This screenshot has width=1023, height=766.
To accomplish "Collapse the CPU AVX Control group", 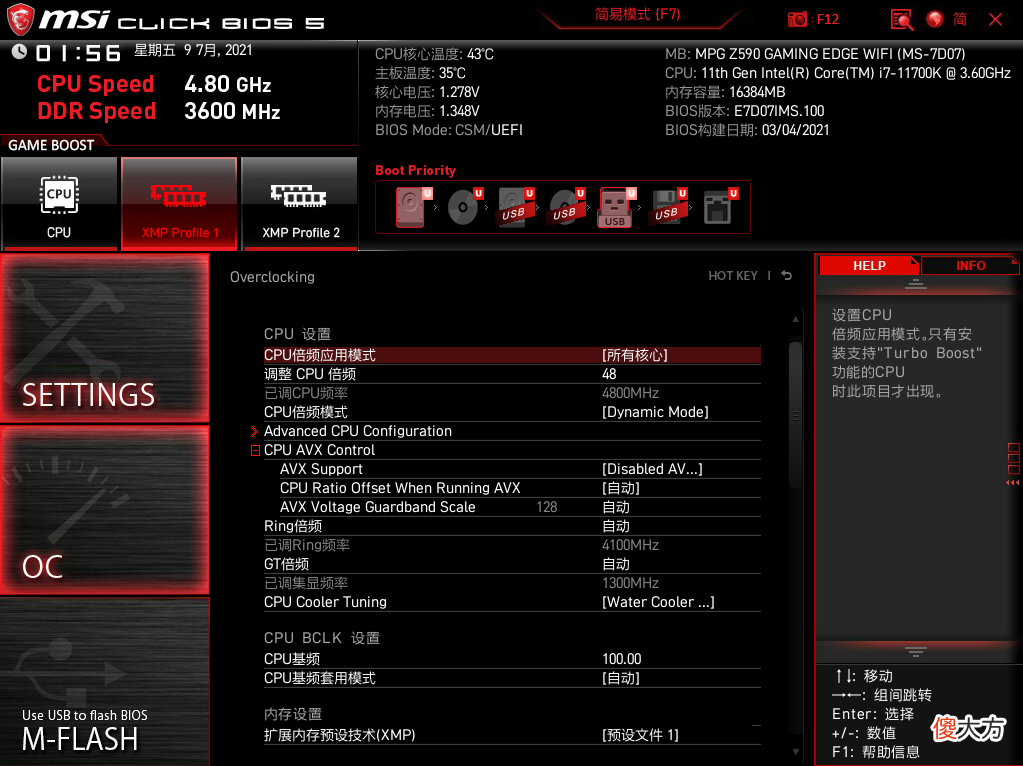I will (x=256, y=450).
